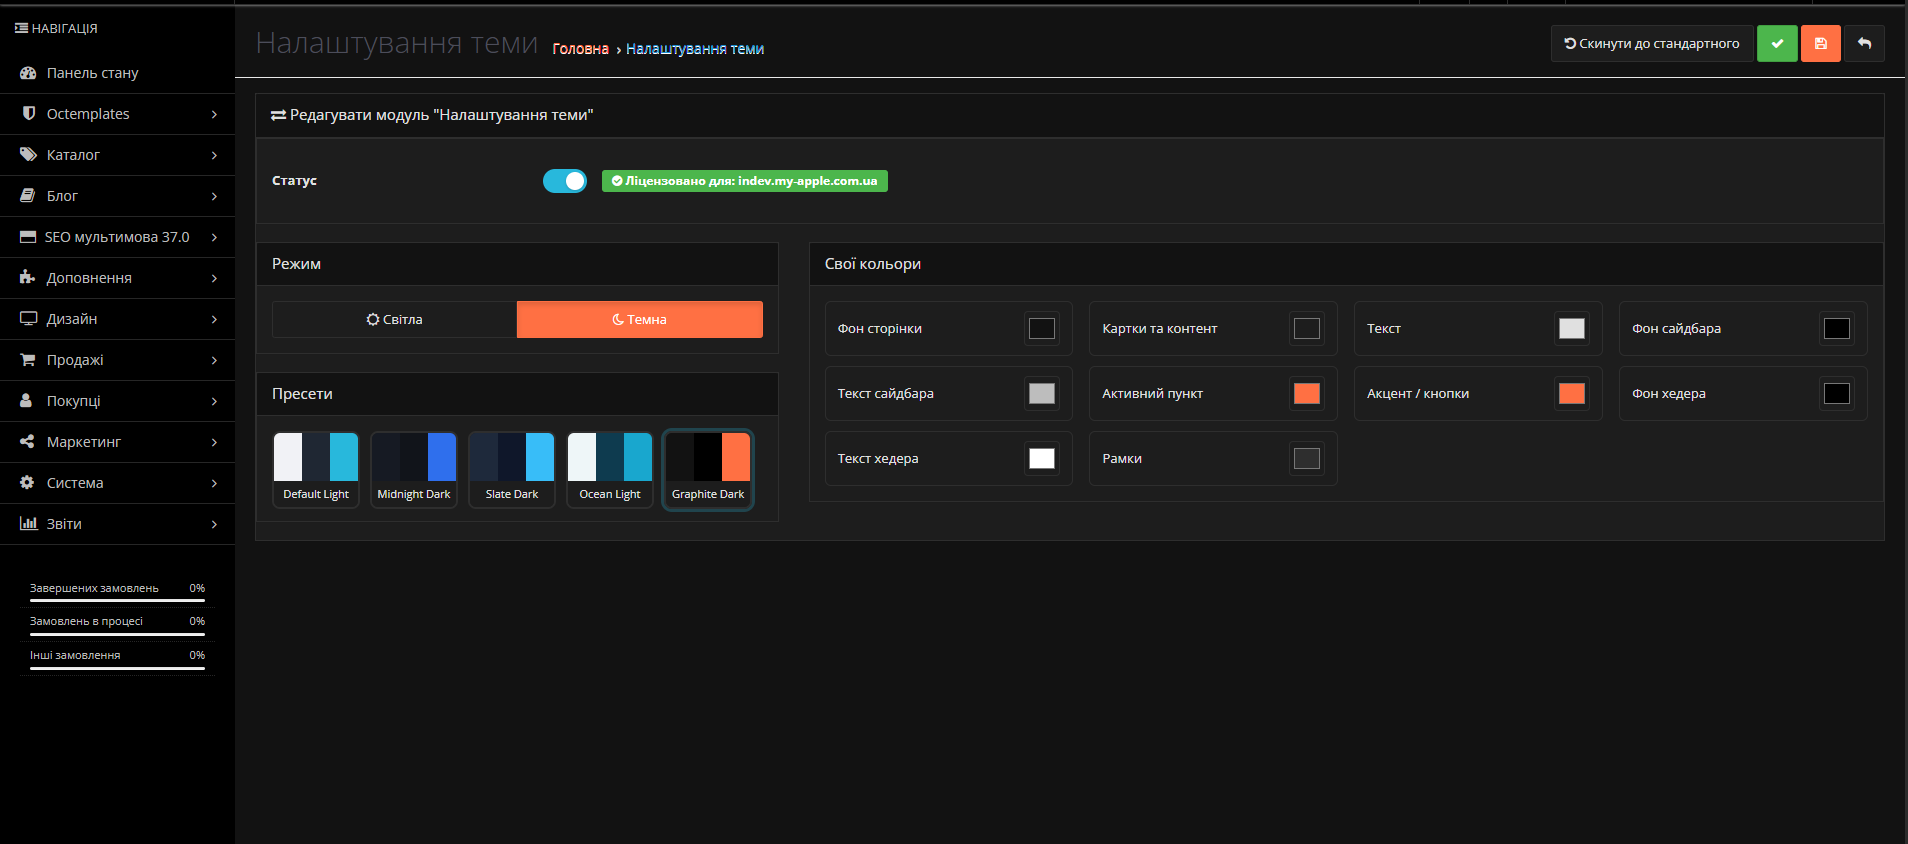Toggle the Статус switch
The image size is (1908, 844).
tap(565, 181)
